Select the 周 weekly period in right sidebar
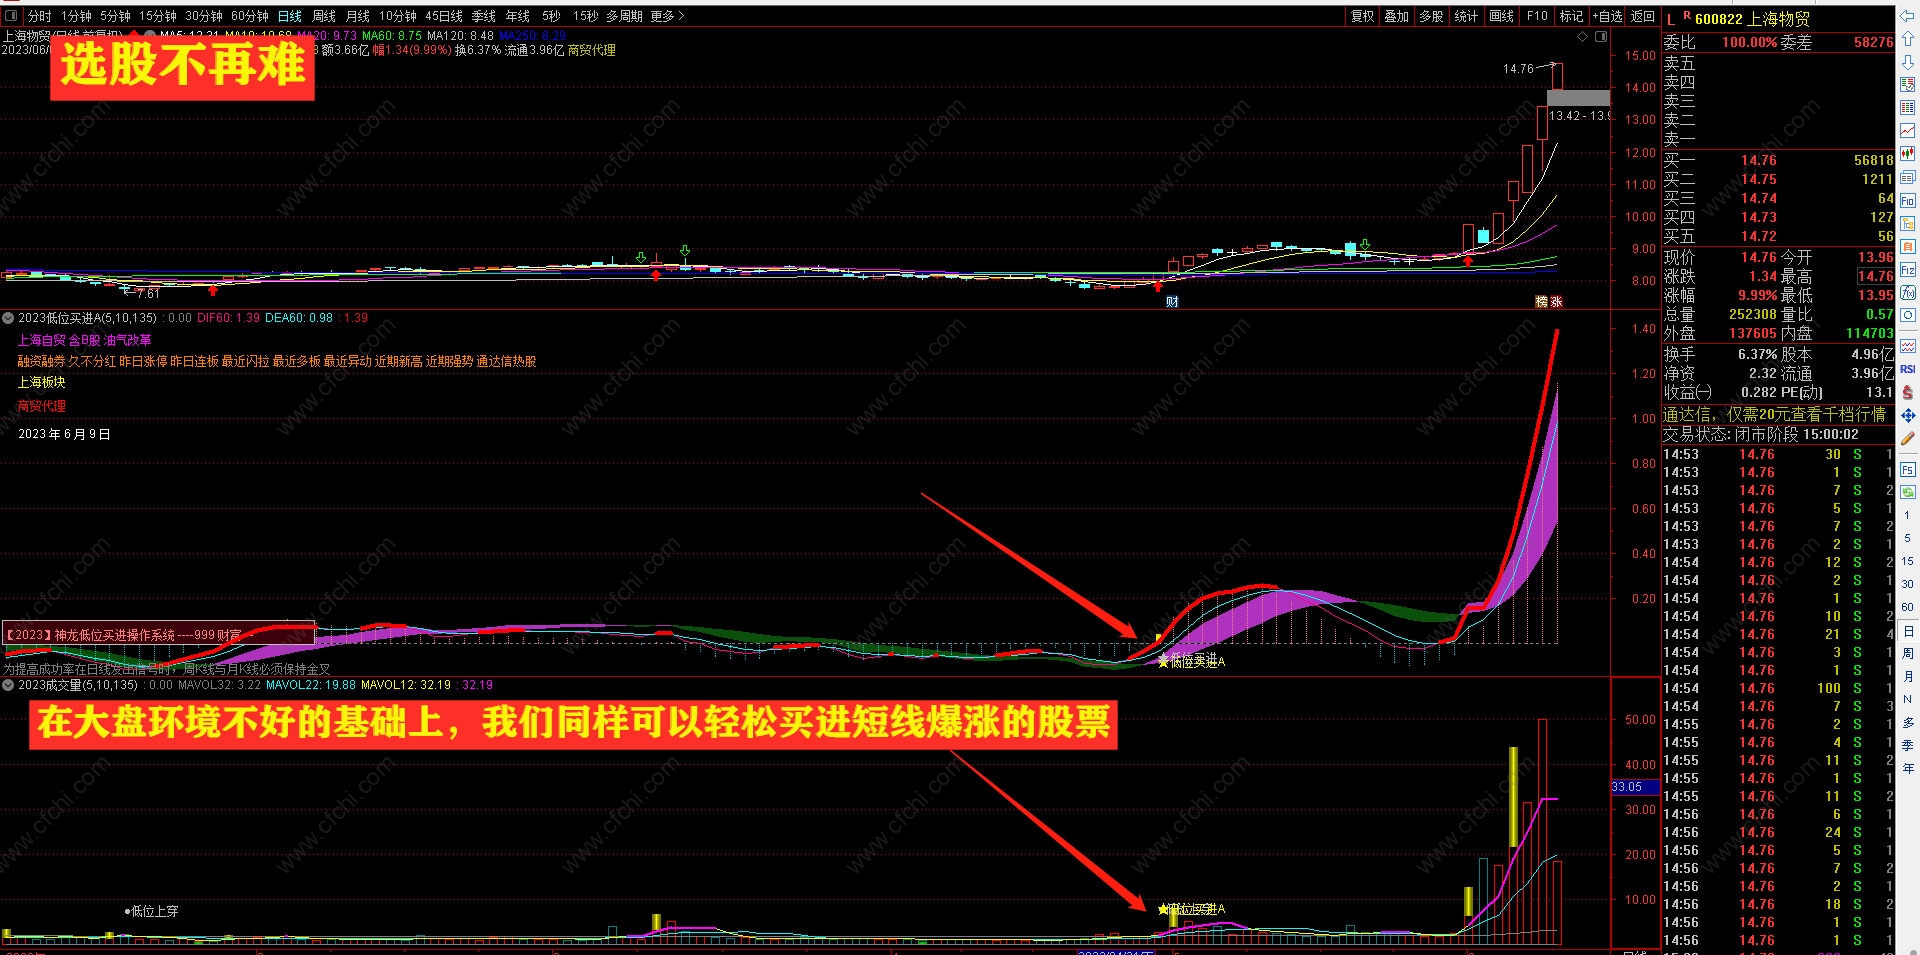This screenshot has width=1920, height=955. point(1907,653)
